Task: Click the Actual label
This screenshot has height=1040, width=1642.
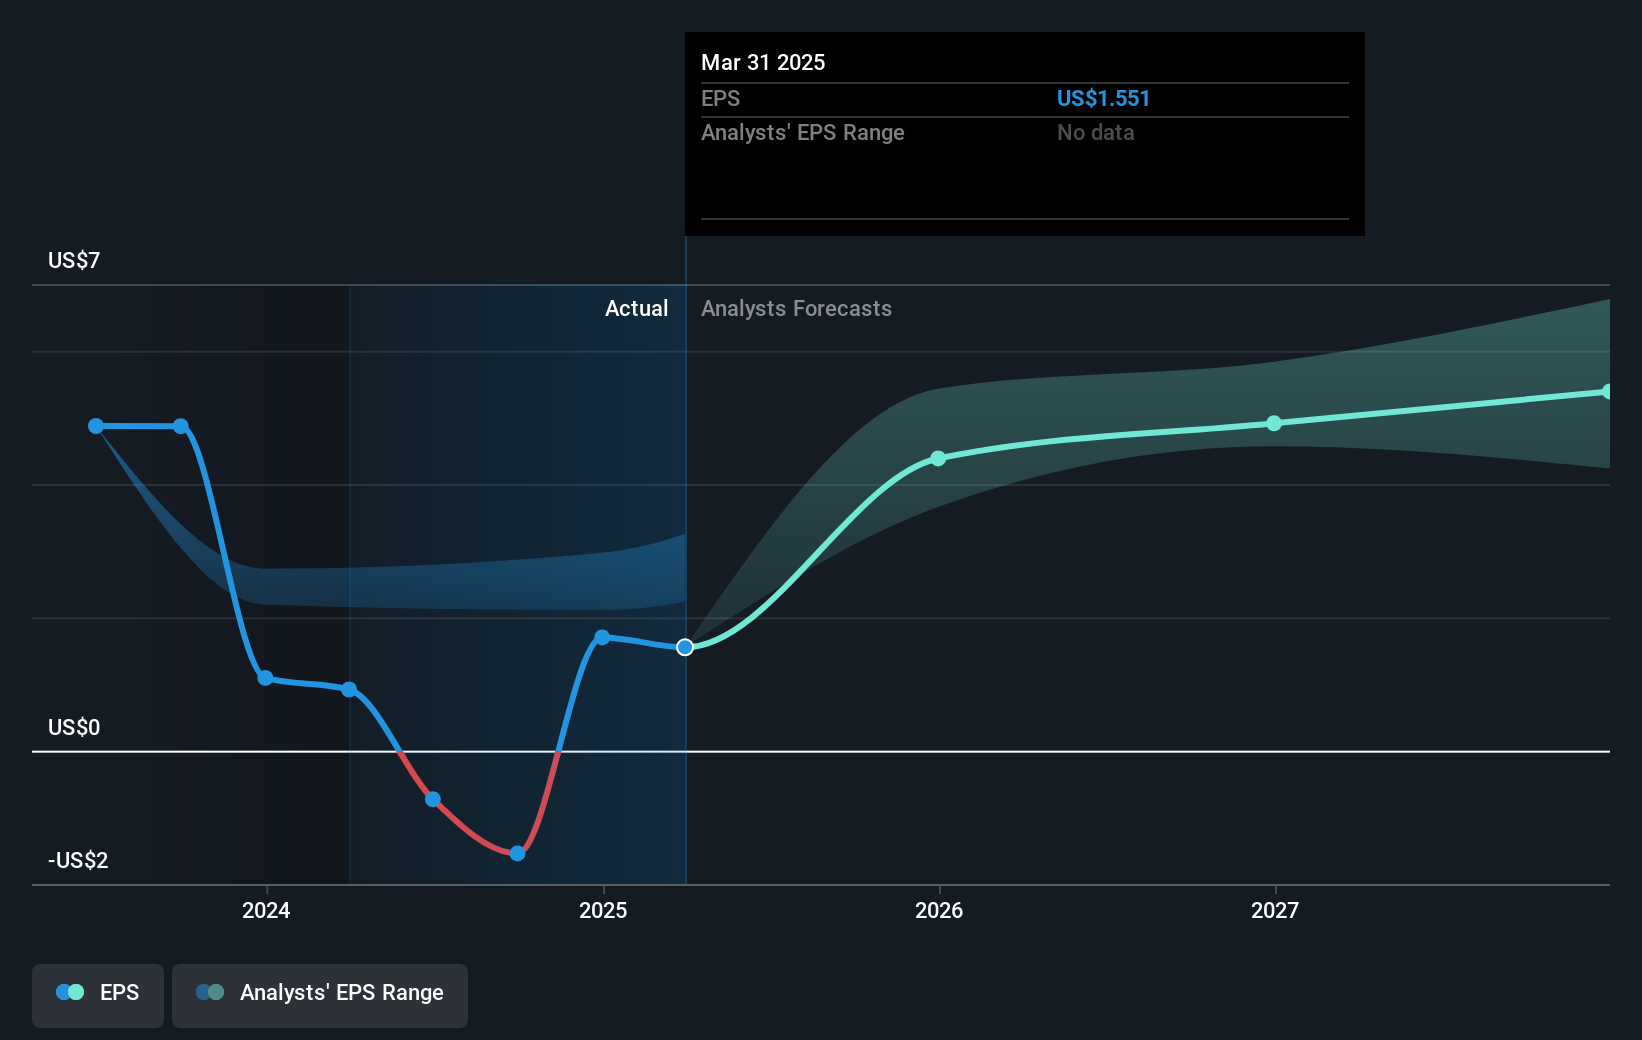Action: (636, 308)
